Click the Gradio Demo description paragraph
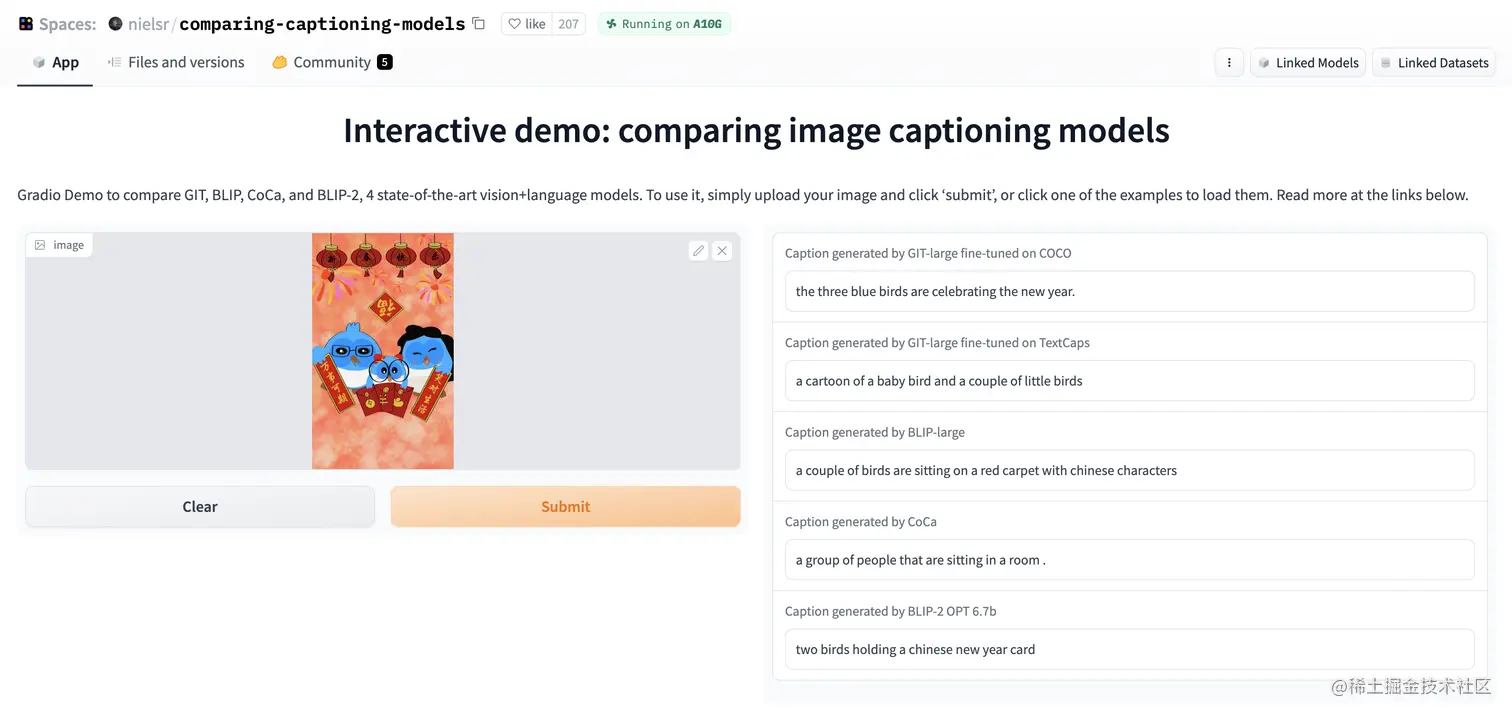1512x717 pixels. point(743,195)
